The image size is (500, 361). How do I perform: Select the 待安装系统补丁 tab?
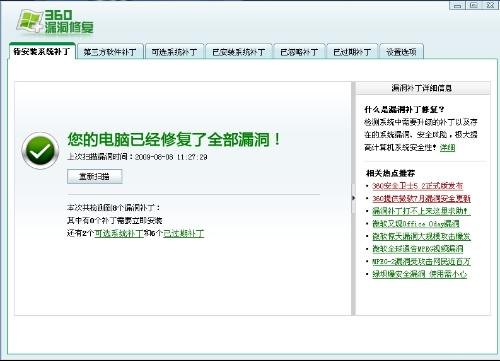coord(42,51)
